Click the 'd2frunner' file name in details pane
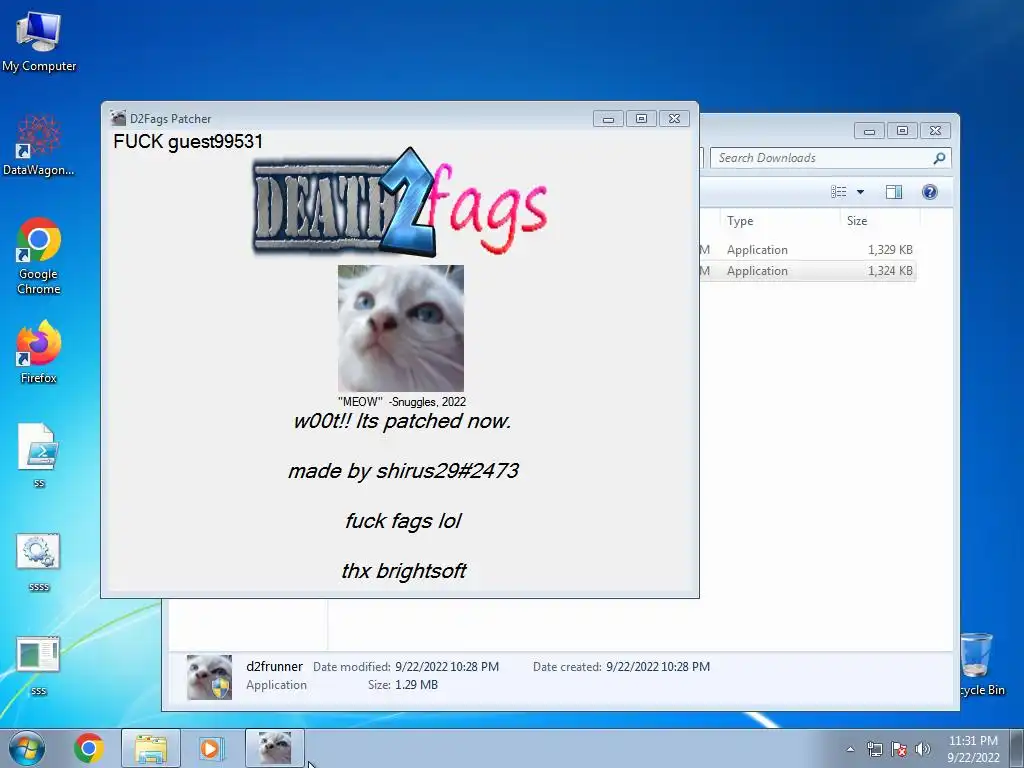This screenshot has width=1024, height=768. (x=274, y=666)
